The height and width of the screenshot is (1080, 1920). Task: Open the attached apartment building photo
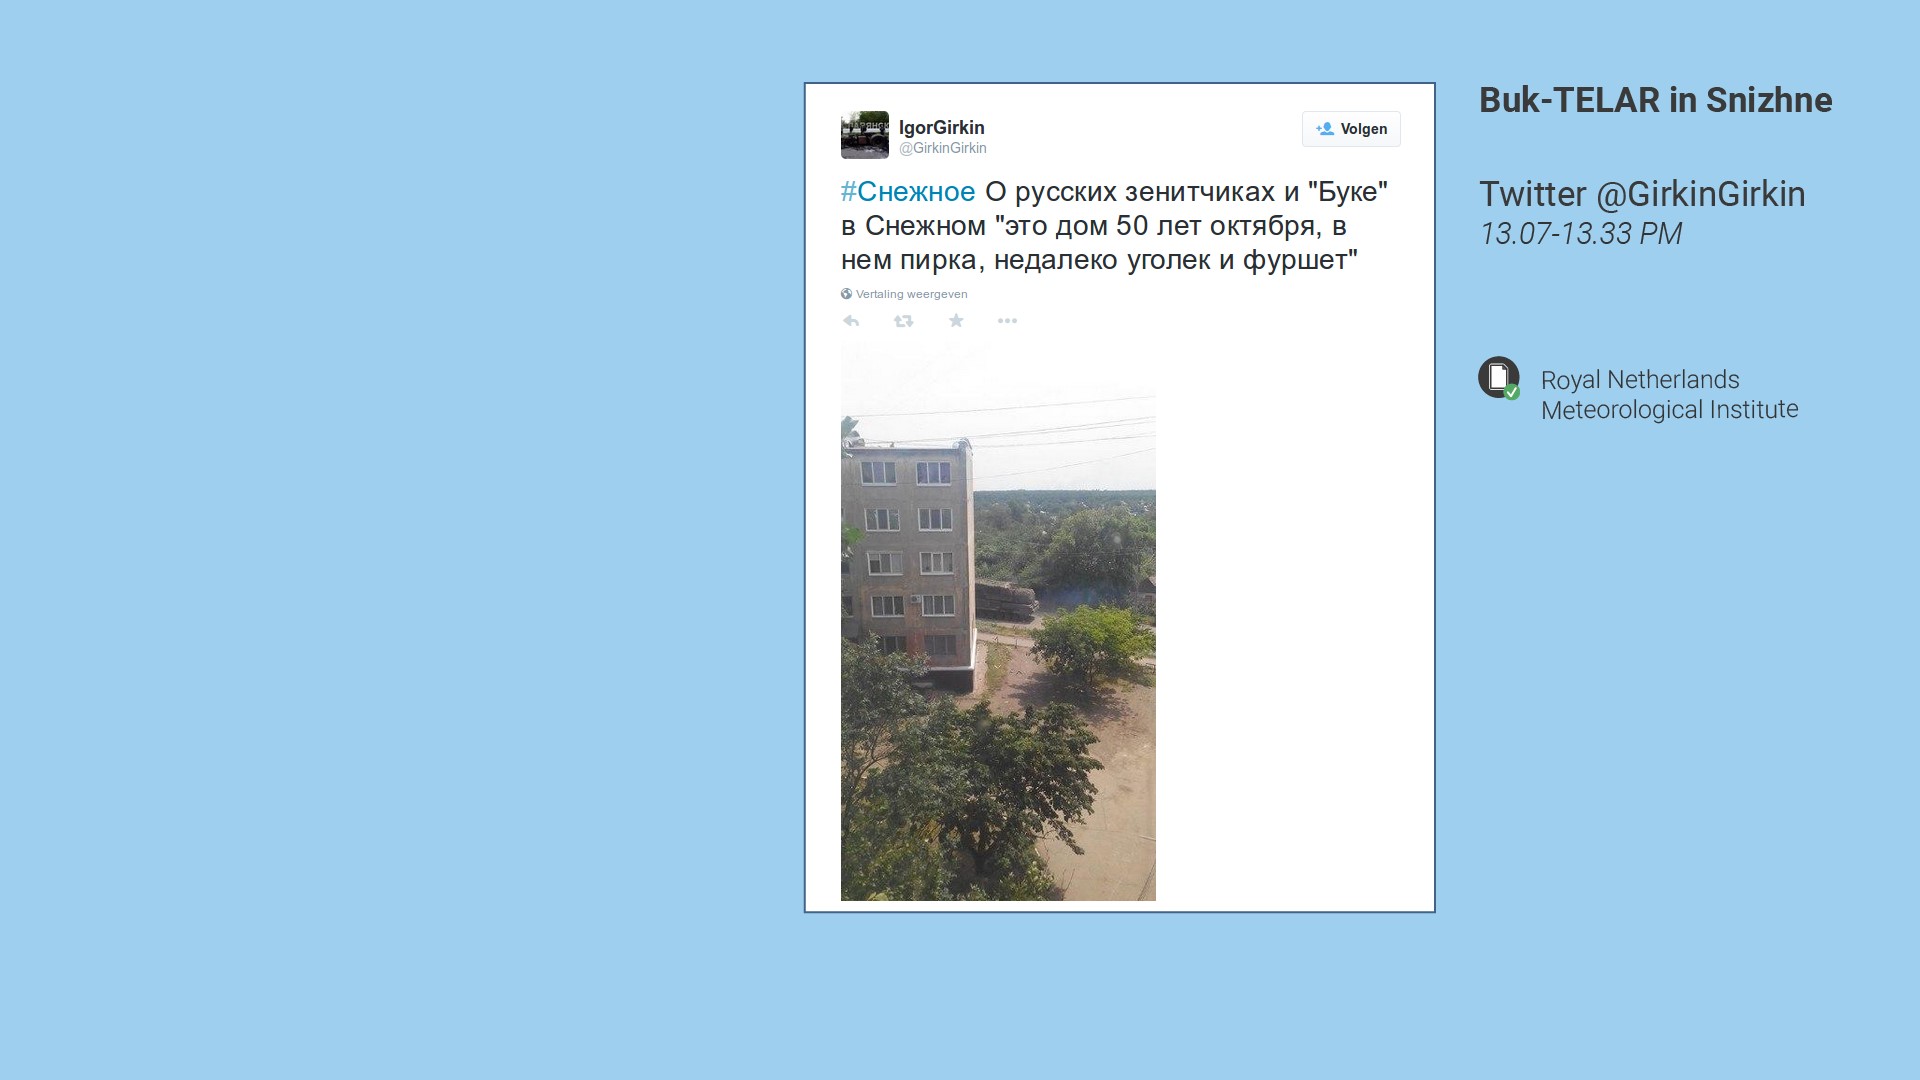[x=998, y=621]
